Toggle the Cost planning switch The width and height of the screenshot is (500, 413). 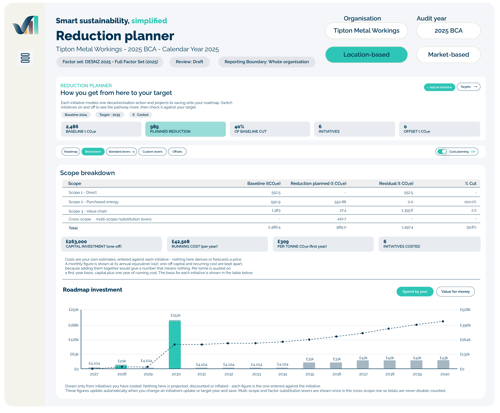point(442,152)
